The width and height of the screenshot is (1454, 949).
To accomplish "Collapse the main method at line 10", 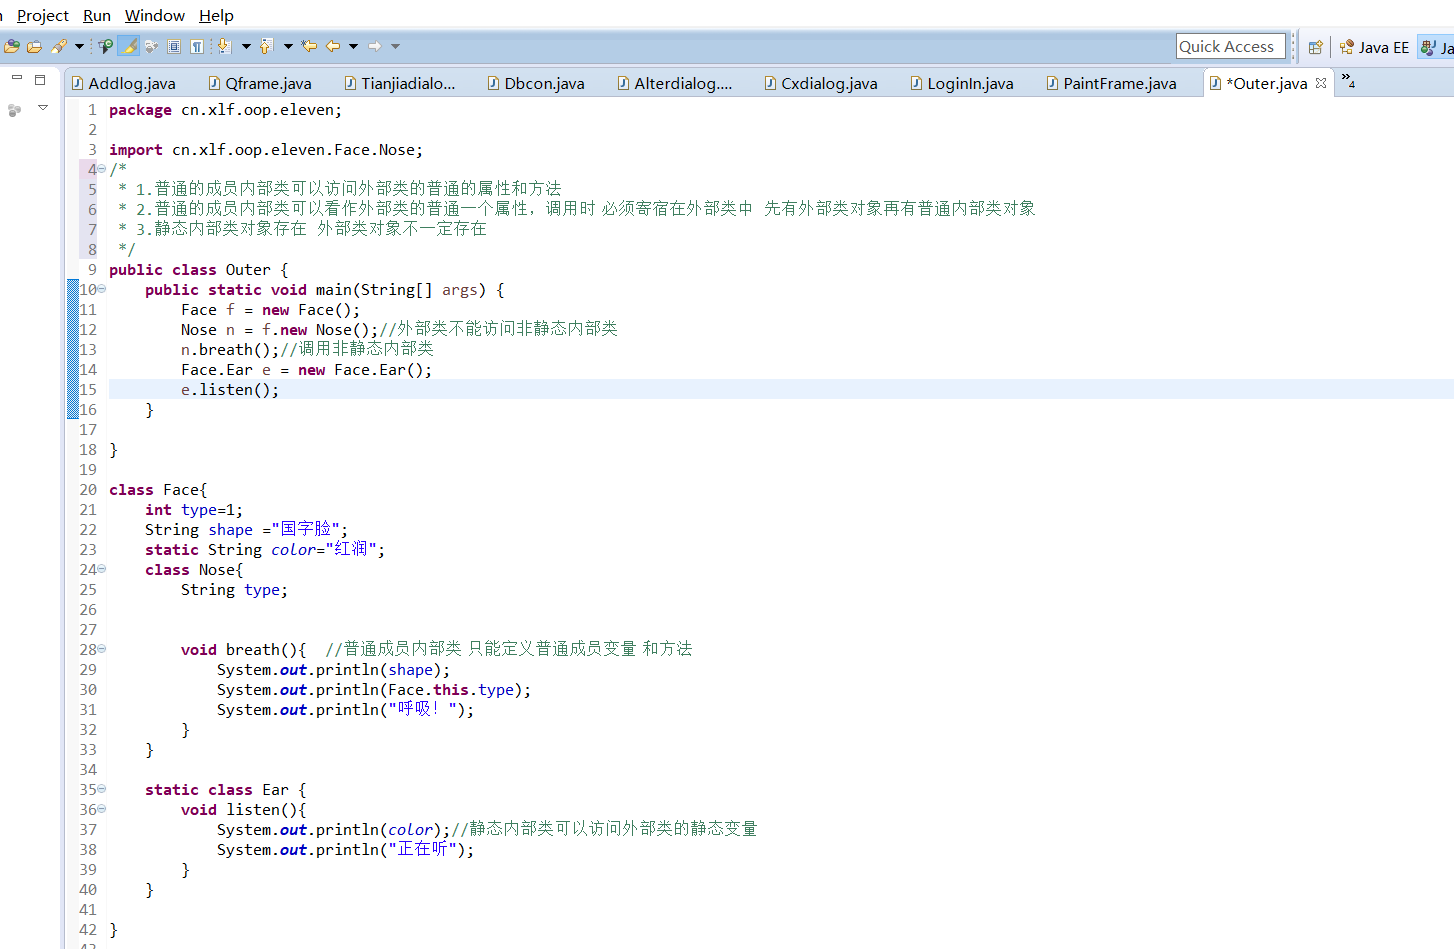I will tap(101, 289).
